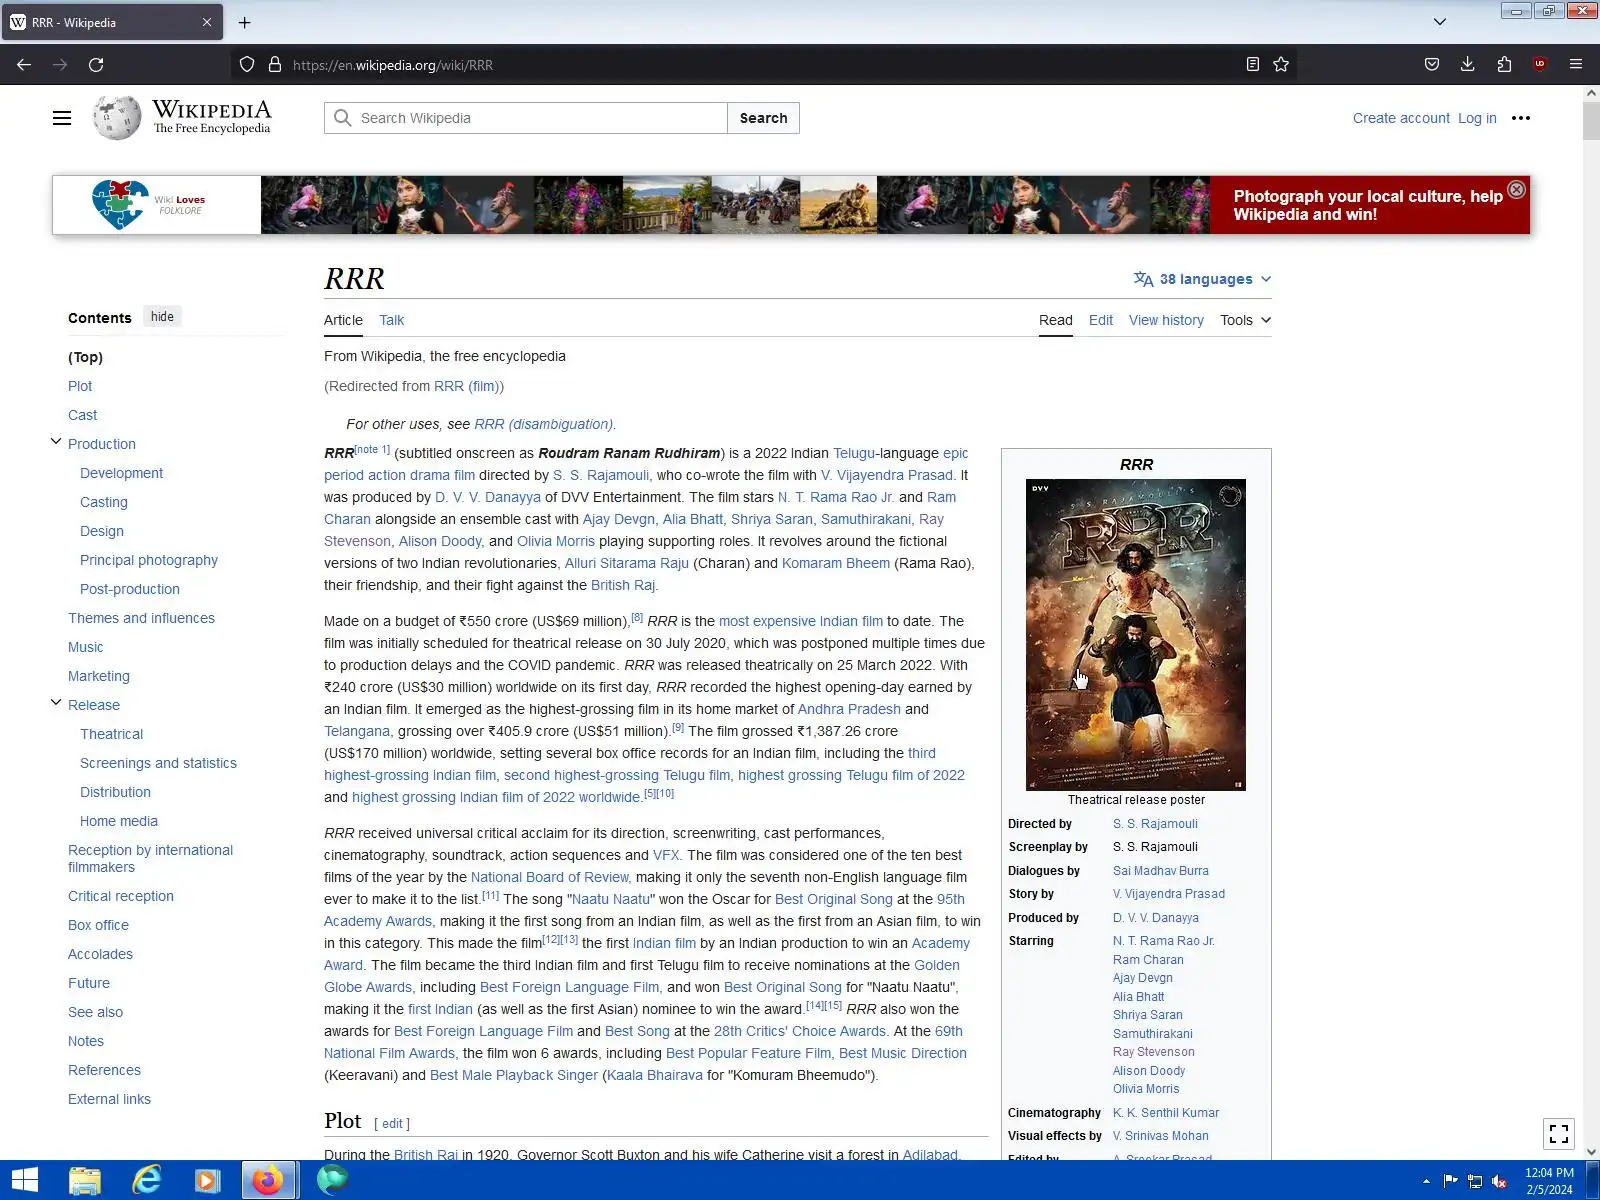Click the tracking protection shield icon
This screenshot has height=1200, width=1600.
click(247, 65)
